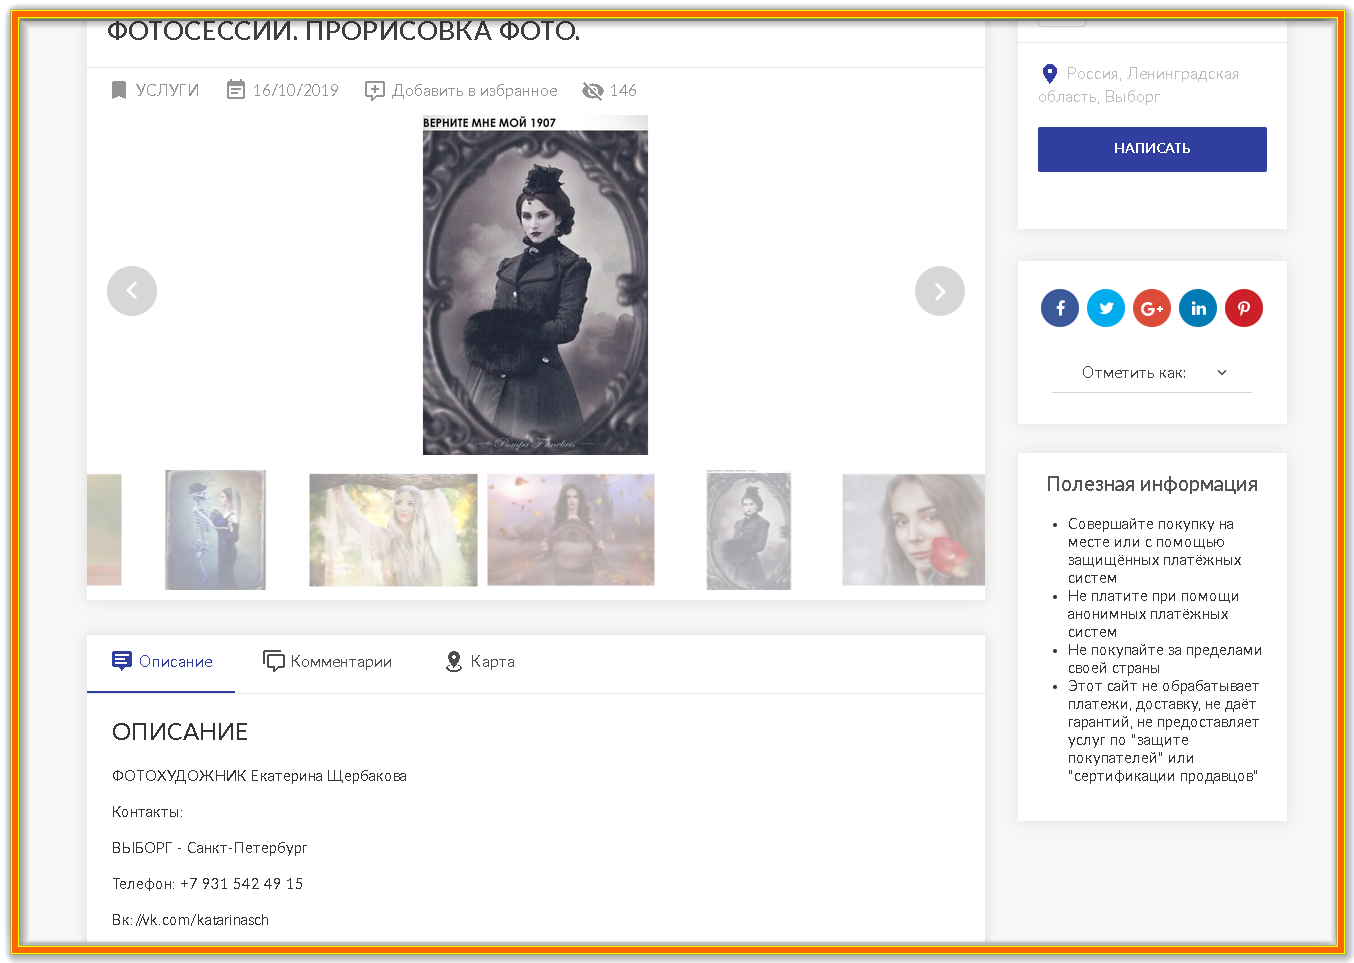Screen dimensions: 1354x963
Task: Click the Полезная информация heading
Action: [x=1152, y=484]
